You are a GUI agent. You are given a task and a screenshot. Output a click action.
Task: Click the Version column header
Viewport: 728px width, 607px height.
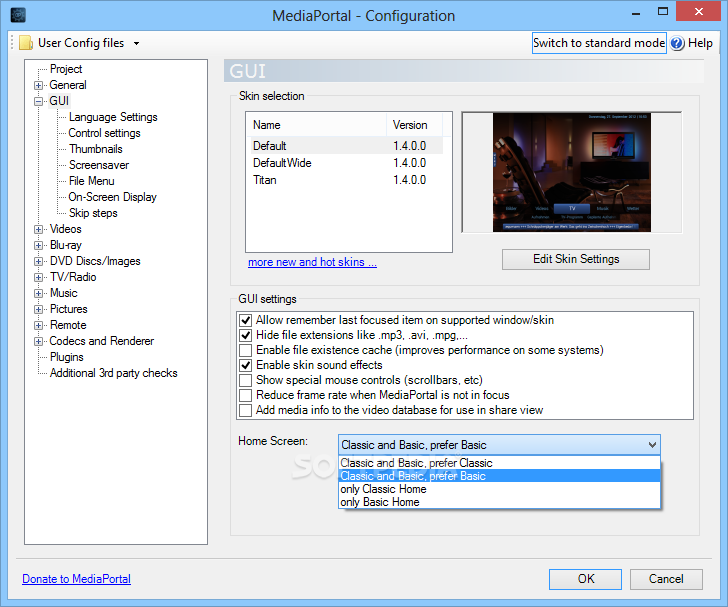click(x=414, y=125)
